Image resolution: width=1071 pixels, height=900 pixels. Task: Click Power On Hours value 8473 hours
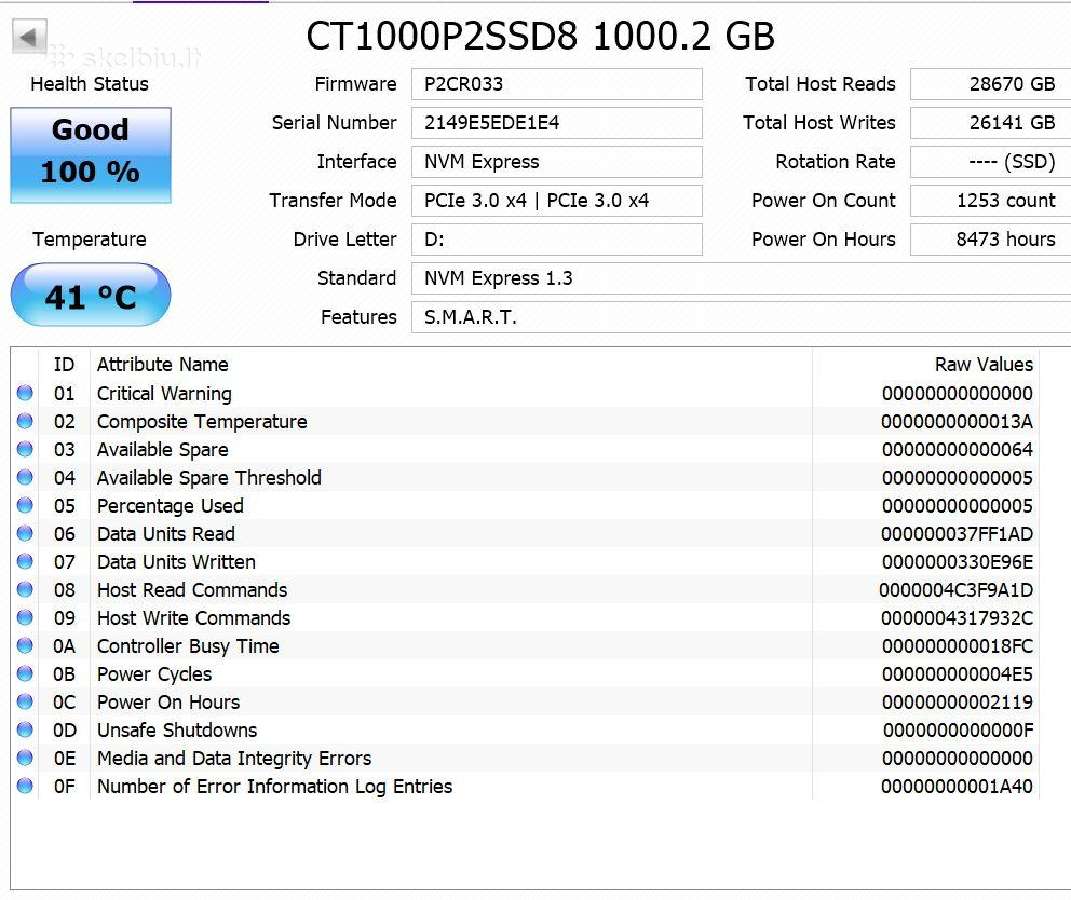point(990,240)
